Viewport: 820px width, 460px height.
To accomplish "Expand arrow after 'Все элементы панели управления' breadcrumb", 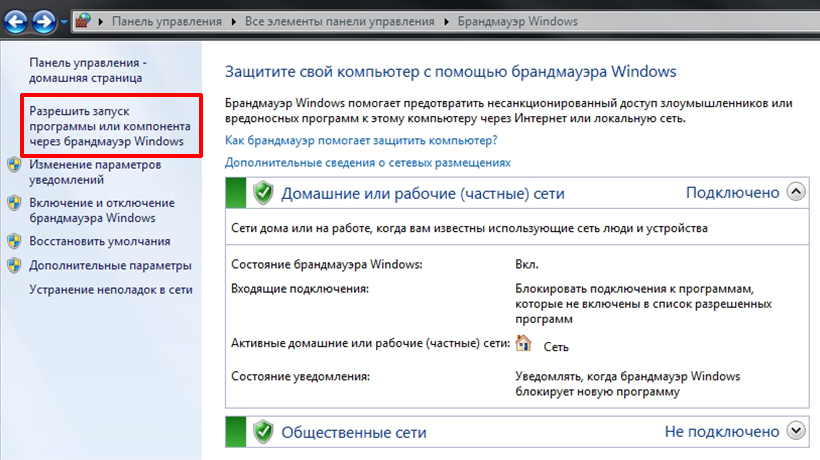I will pos(446,21).
